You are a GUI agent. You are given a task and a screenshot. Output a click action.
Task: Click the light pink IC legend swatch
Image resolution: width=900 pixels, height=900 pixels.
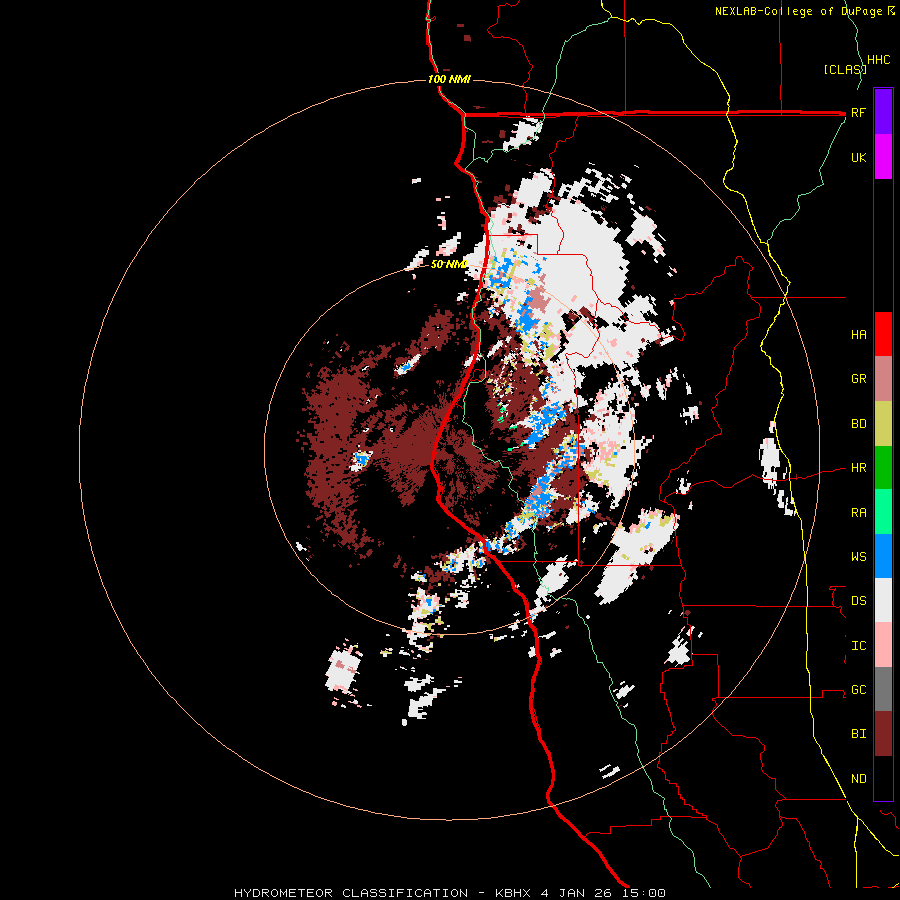point(883,645)
